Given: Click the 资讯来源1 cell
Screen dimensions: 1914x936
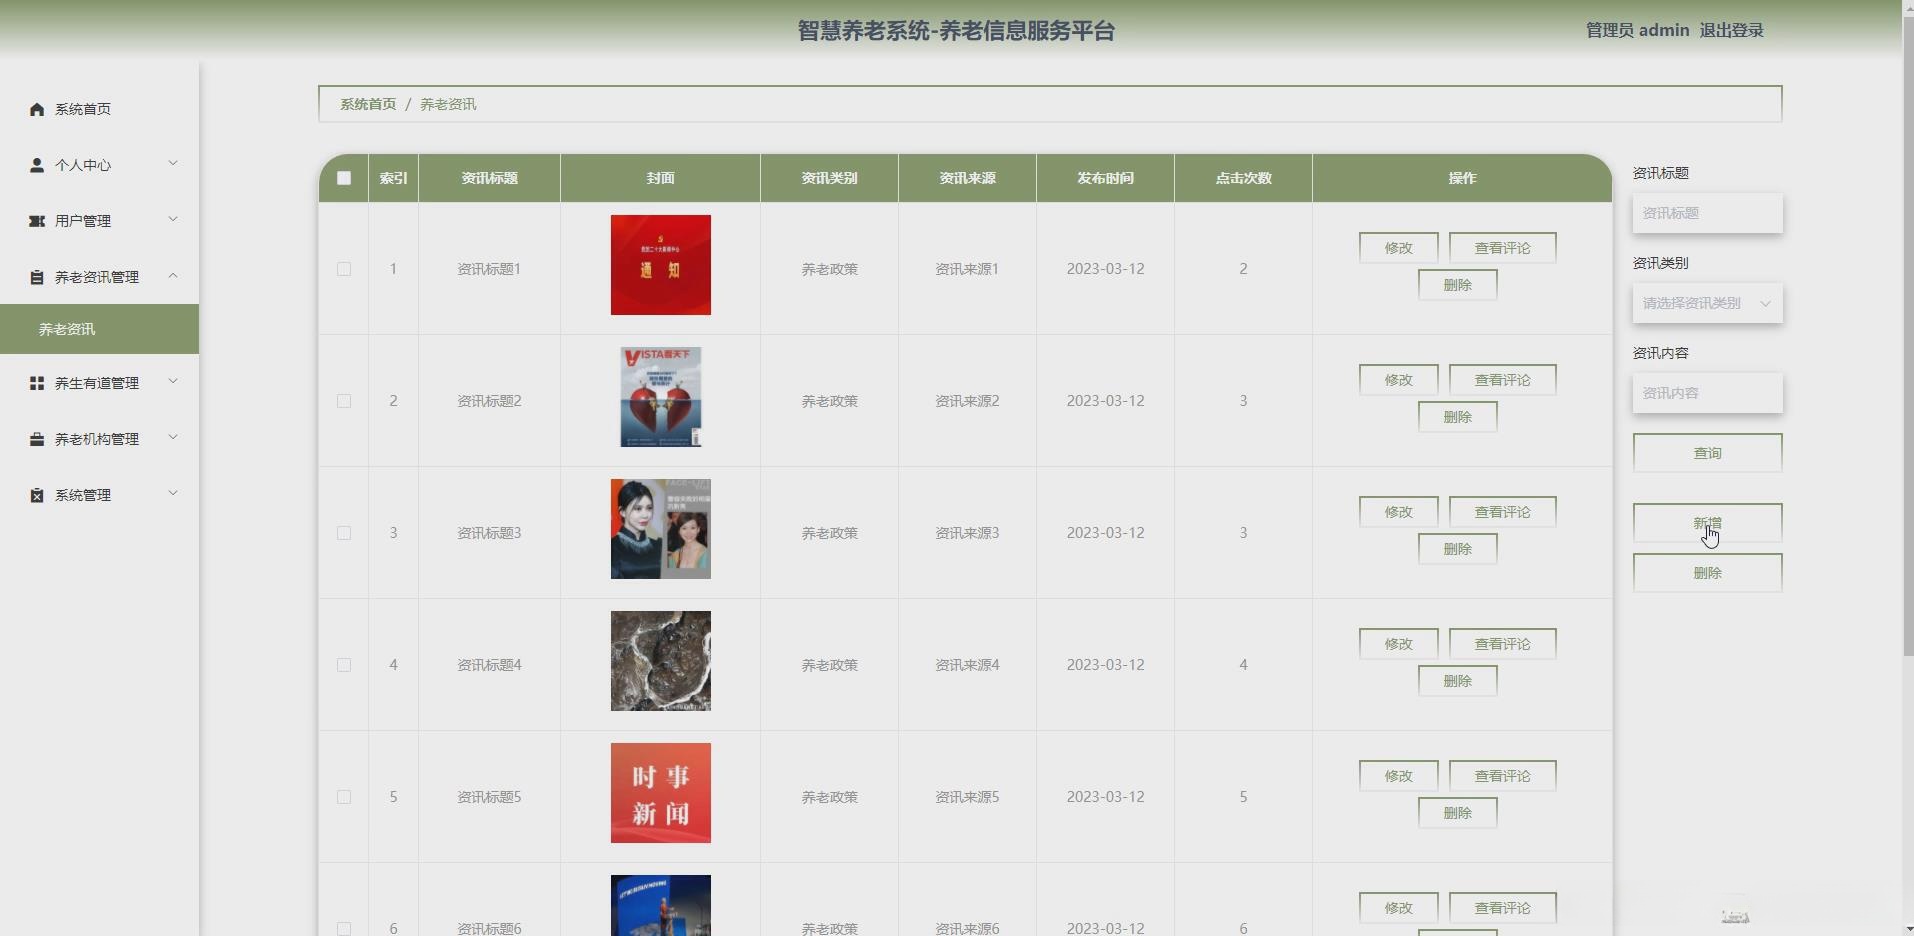Looking at the screenshot, I should tap(967, 269).
